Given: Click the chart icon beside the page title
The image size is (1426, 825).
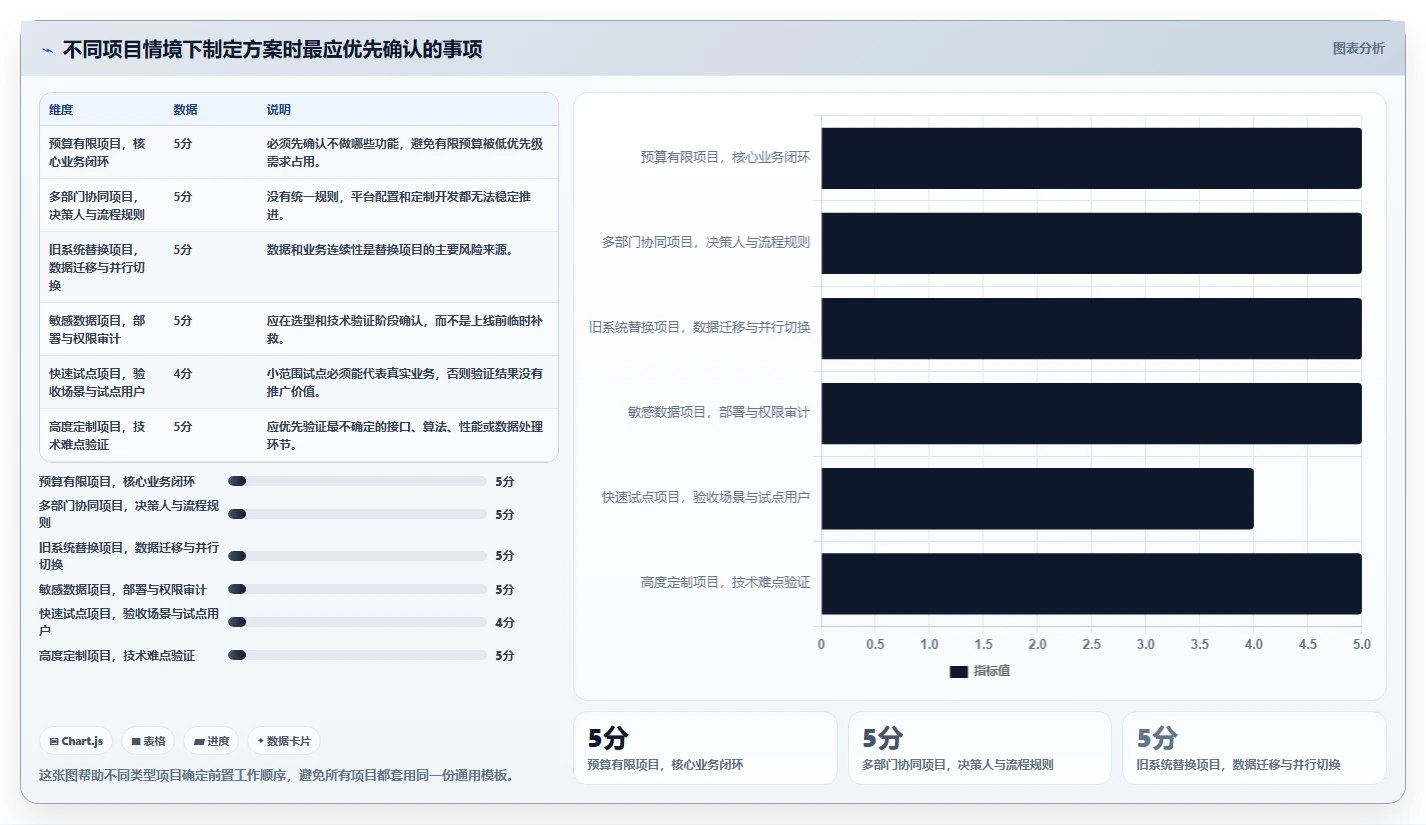Looking at the screenshot, I should [x=47, y=50].
